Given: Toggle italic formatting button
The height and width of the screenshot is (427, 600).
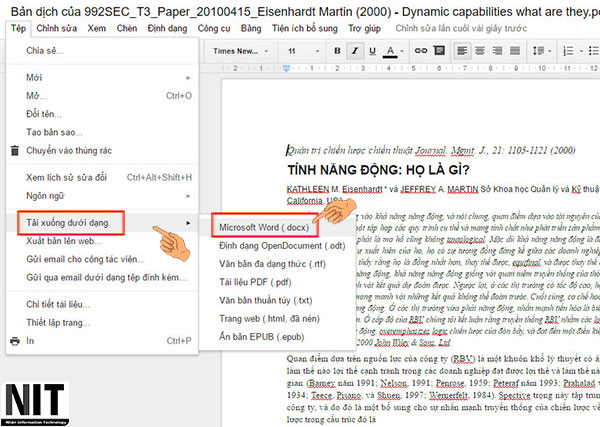Looking at the screenshot, I should point(355,51).
